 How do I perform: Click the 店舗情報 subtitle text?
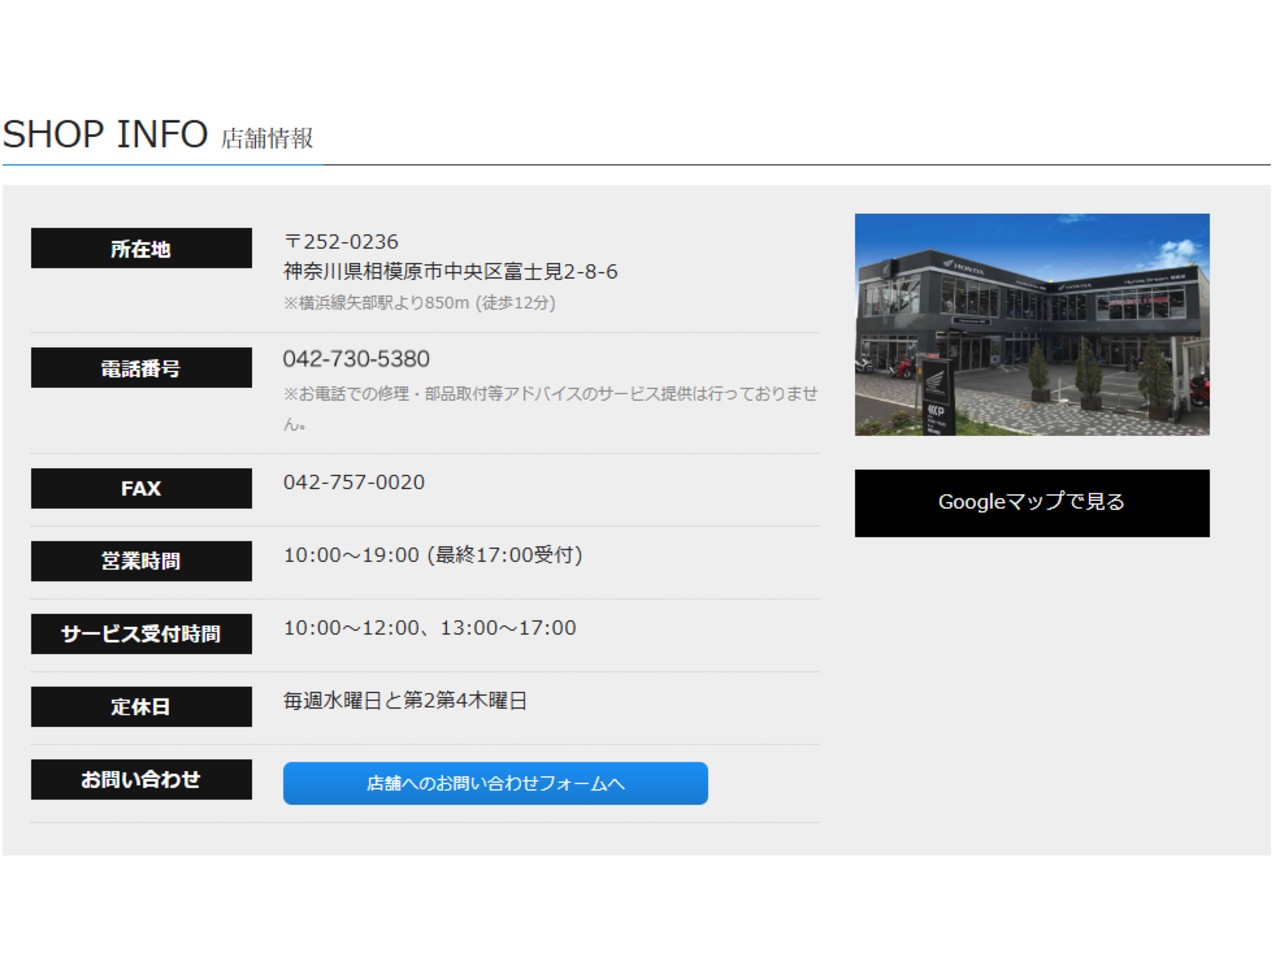click(x=267, y=138)
